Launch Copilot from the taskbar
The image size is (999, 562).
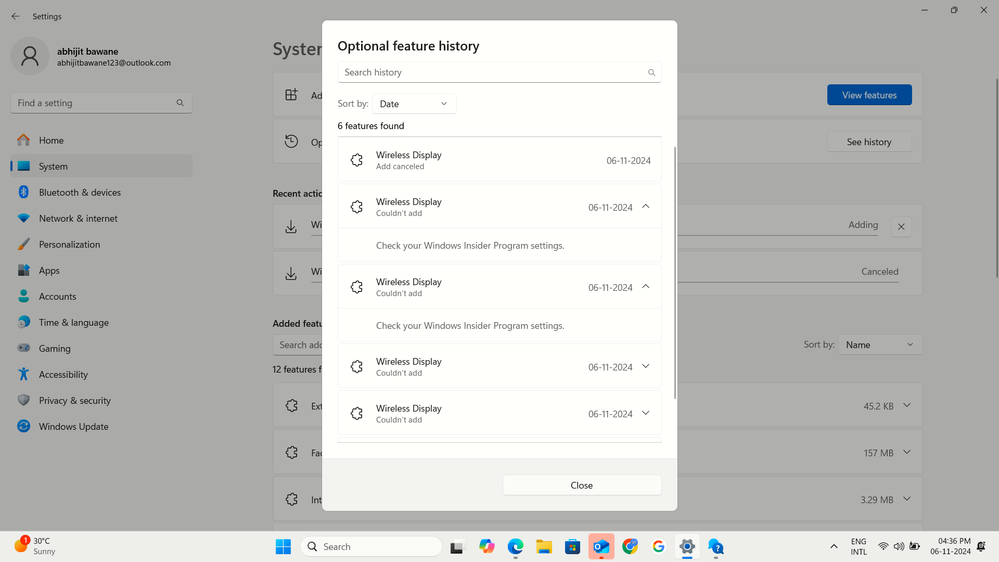pos(487,547)
